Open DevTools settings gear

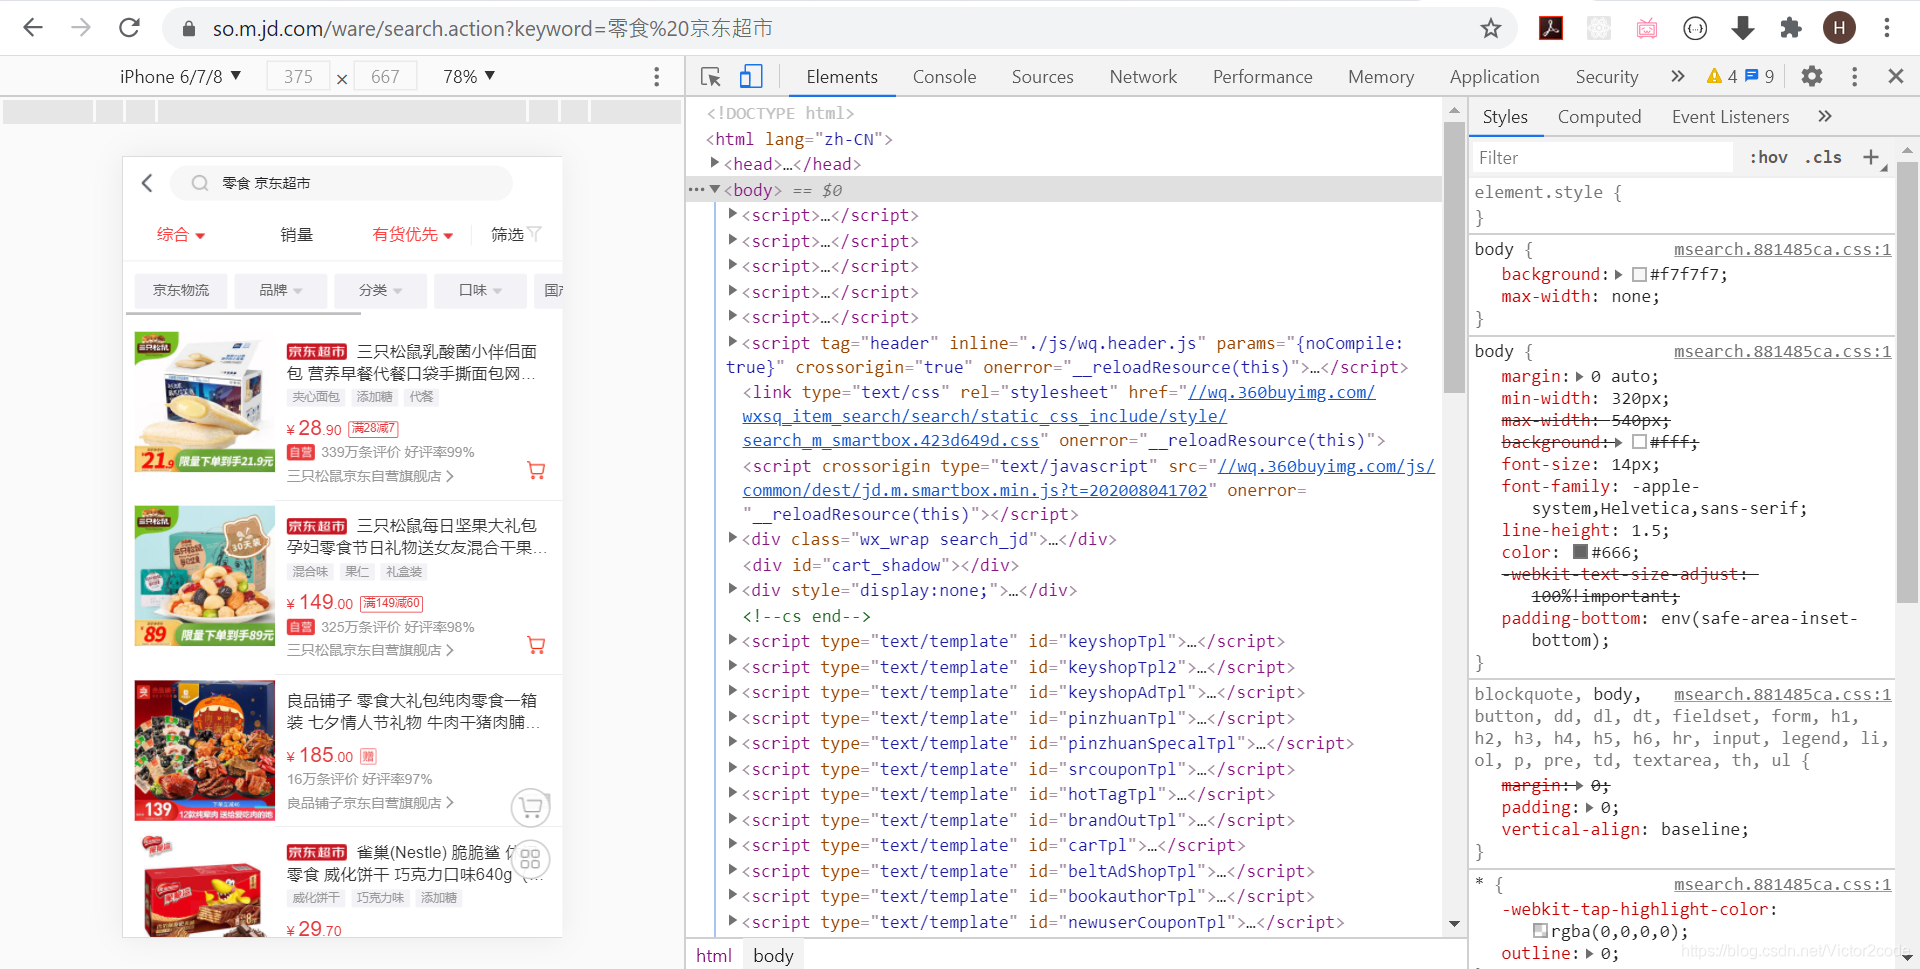(x=1812, y=77)
